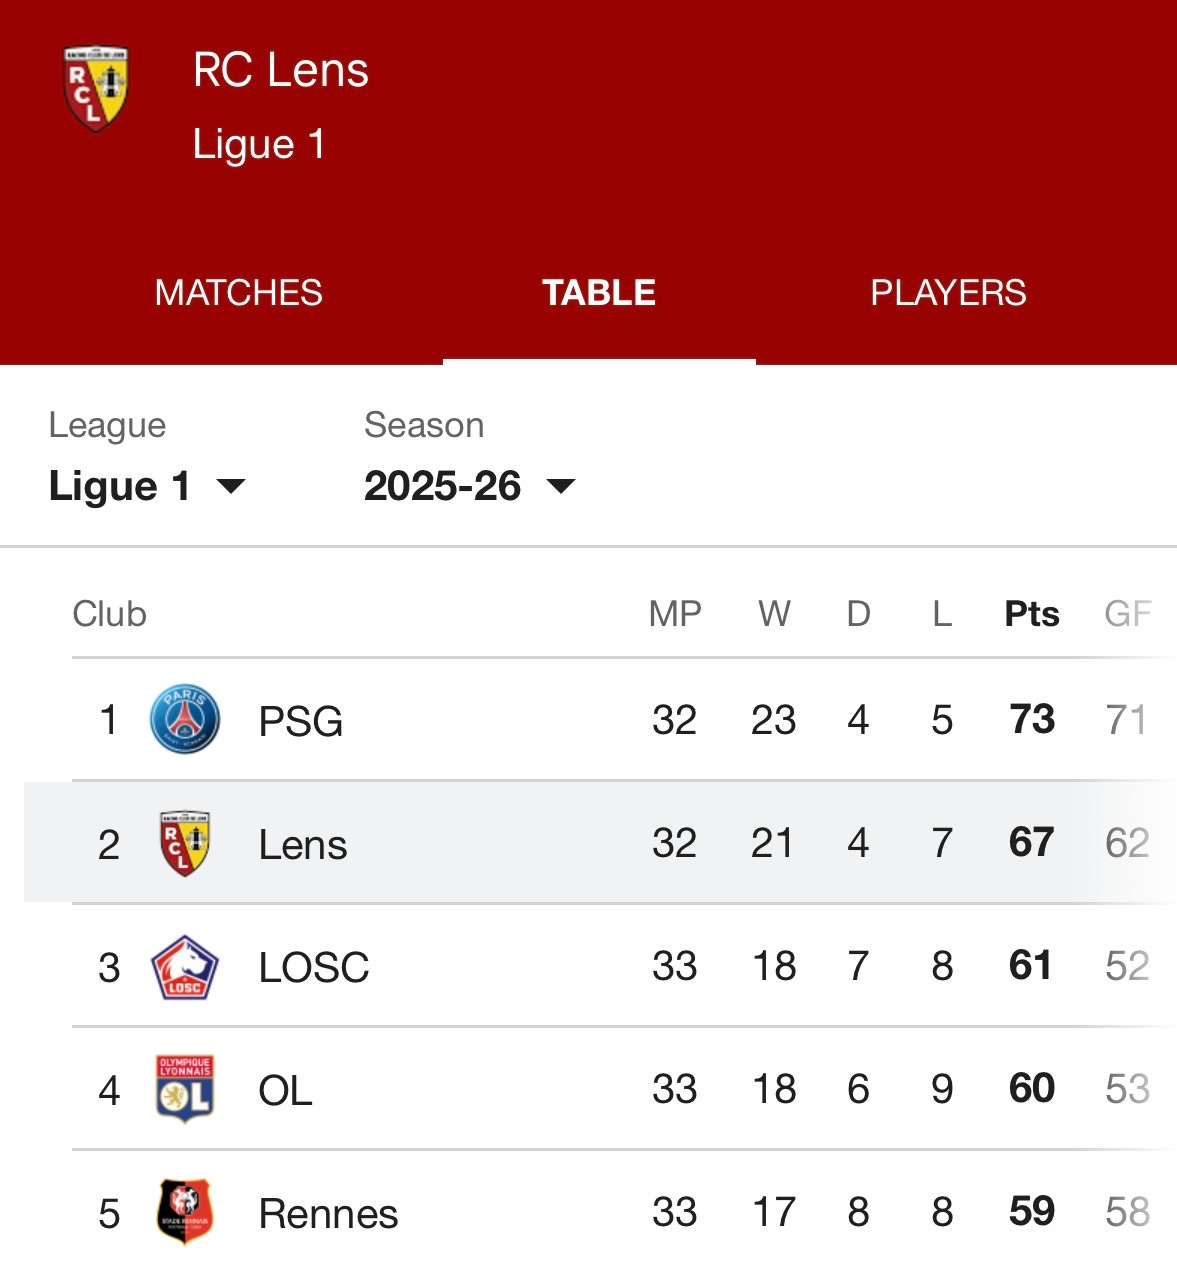This screenshot has width=1177, height=1264.
Task: Click the Olympique Lyonnais logo
Action: (x=185, y=1089)
